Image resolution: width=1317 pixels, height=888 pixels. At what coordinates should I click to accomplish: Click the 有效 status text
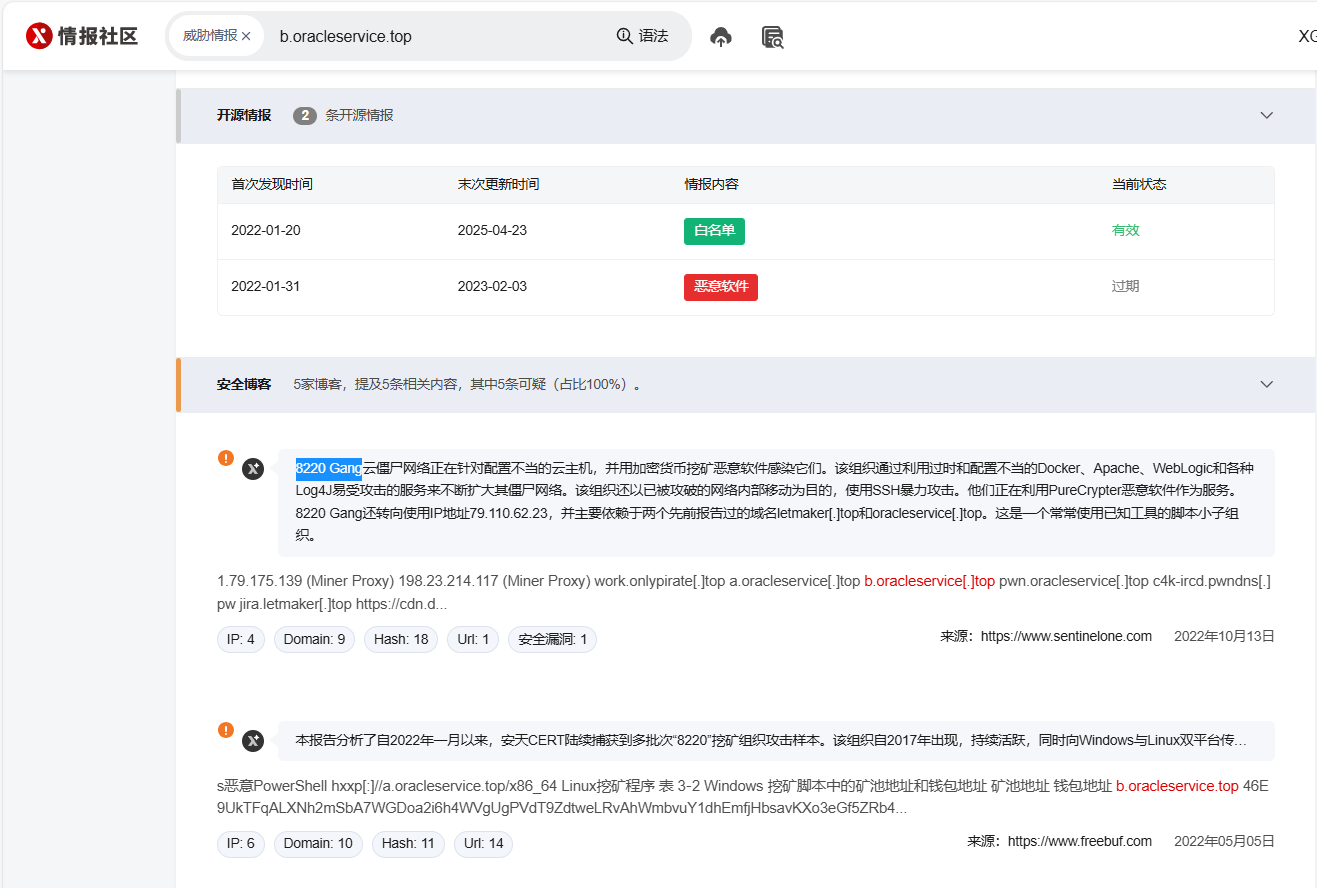tap(1126, 231)
